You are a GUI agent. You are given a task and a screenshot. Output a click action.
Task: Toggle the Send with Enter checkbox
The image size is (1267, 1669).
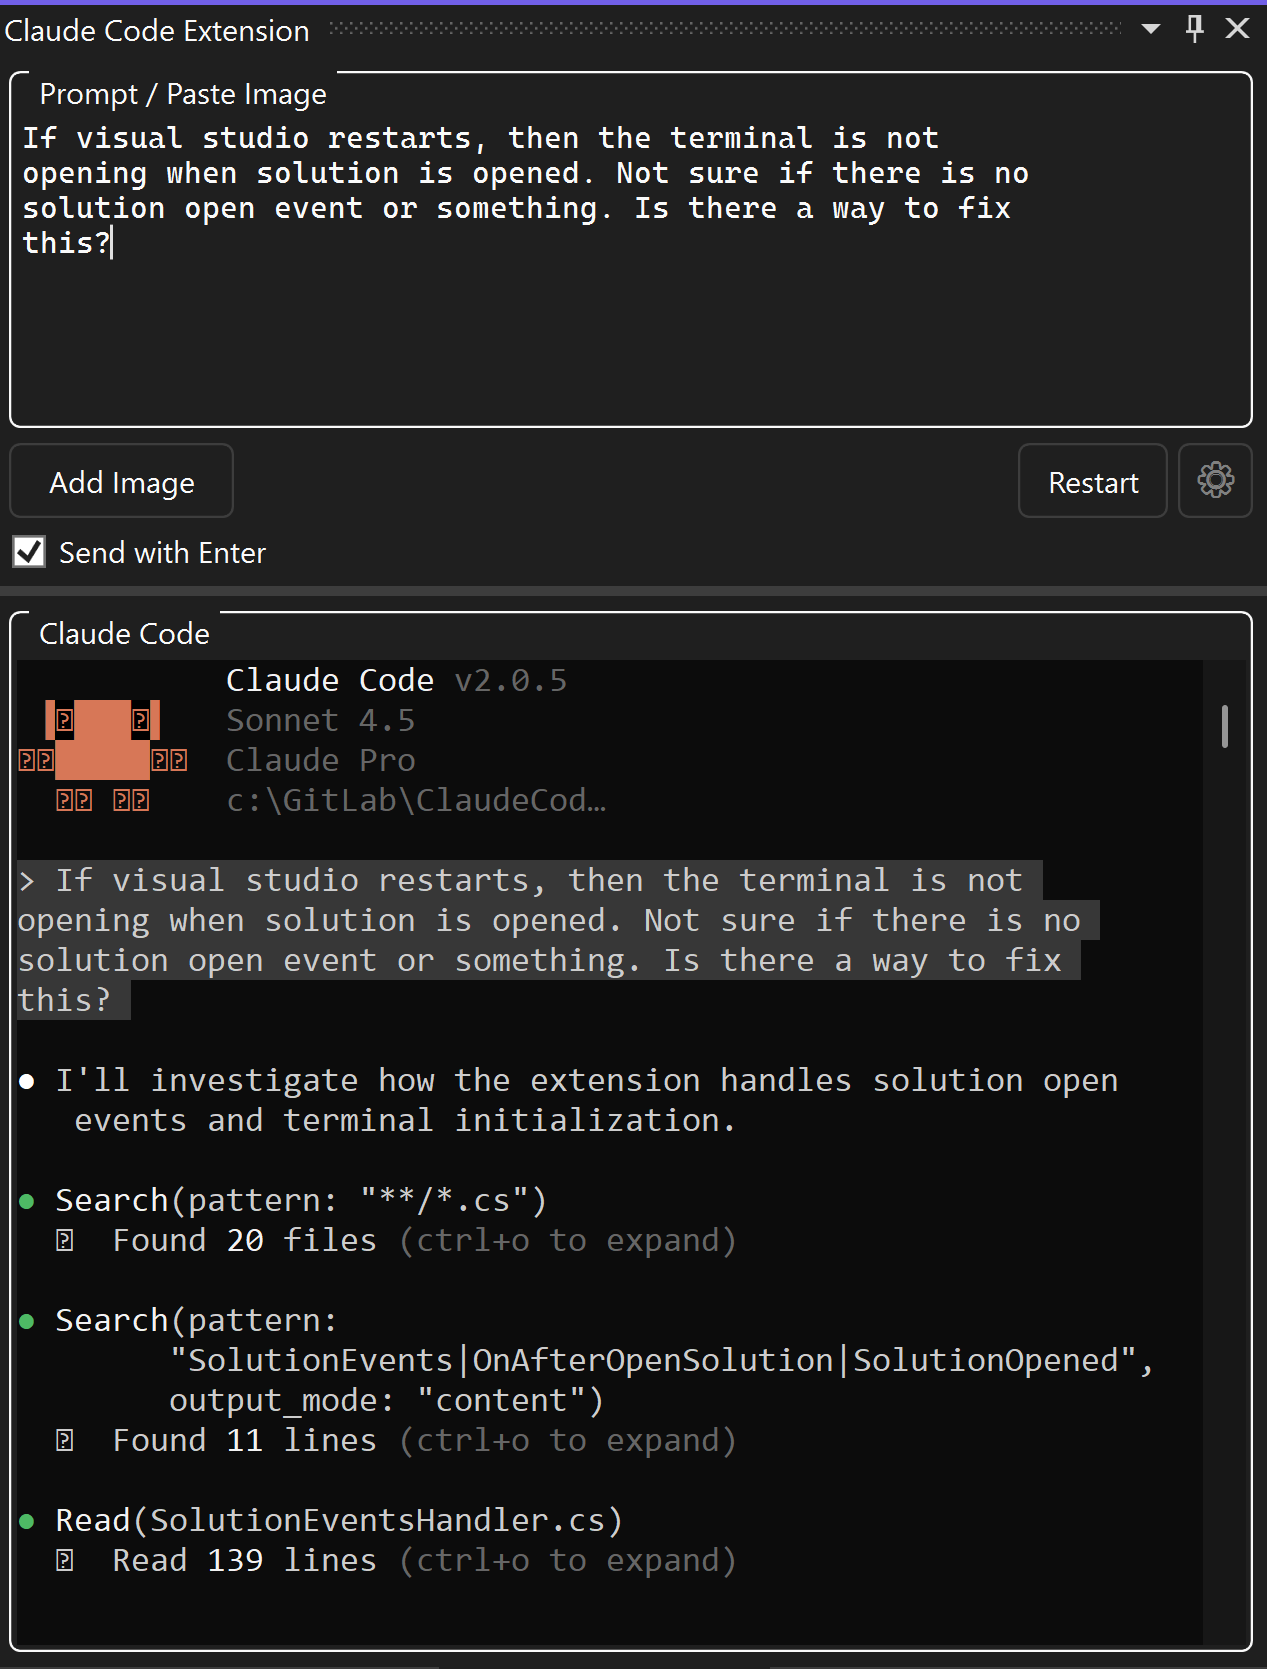pos(29,551)
